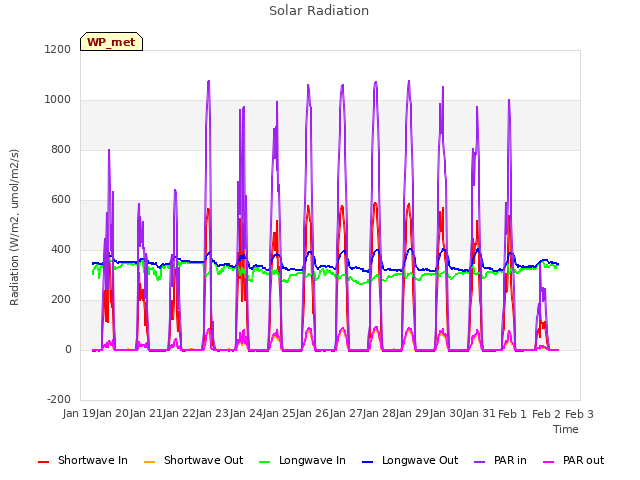Click the blue Longwave Out color marker
This screenshot has width=640, height=480.
click(x=367, y=462)
